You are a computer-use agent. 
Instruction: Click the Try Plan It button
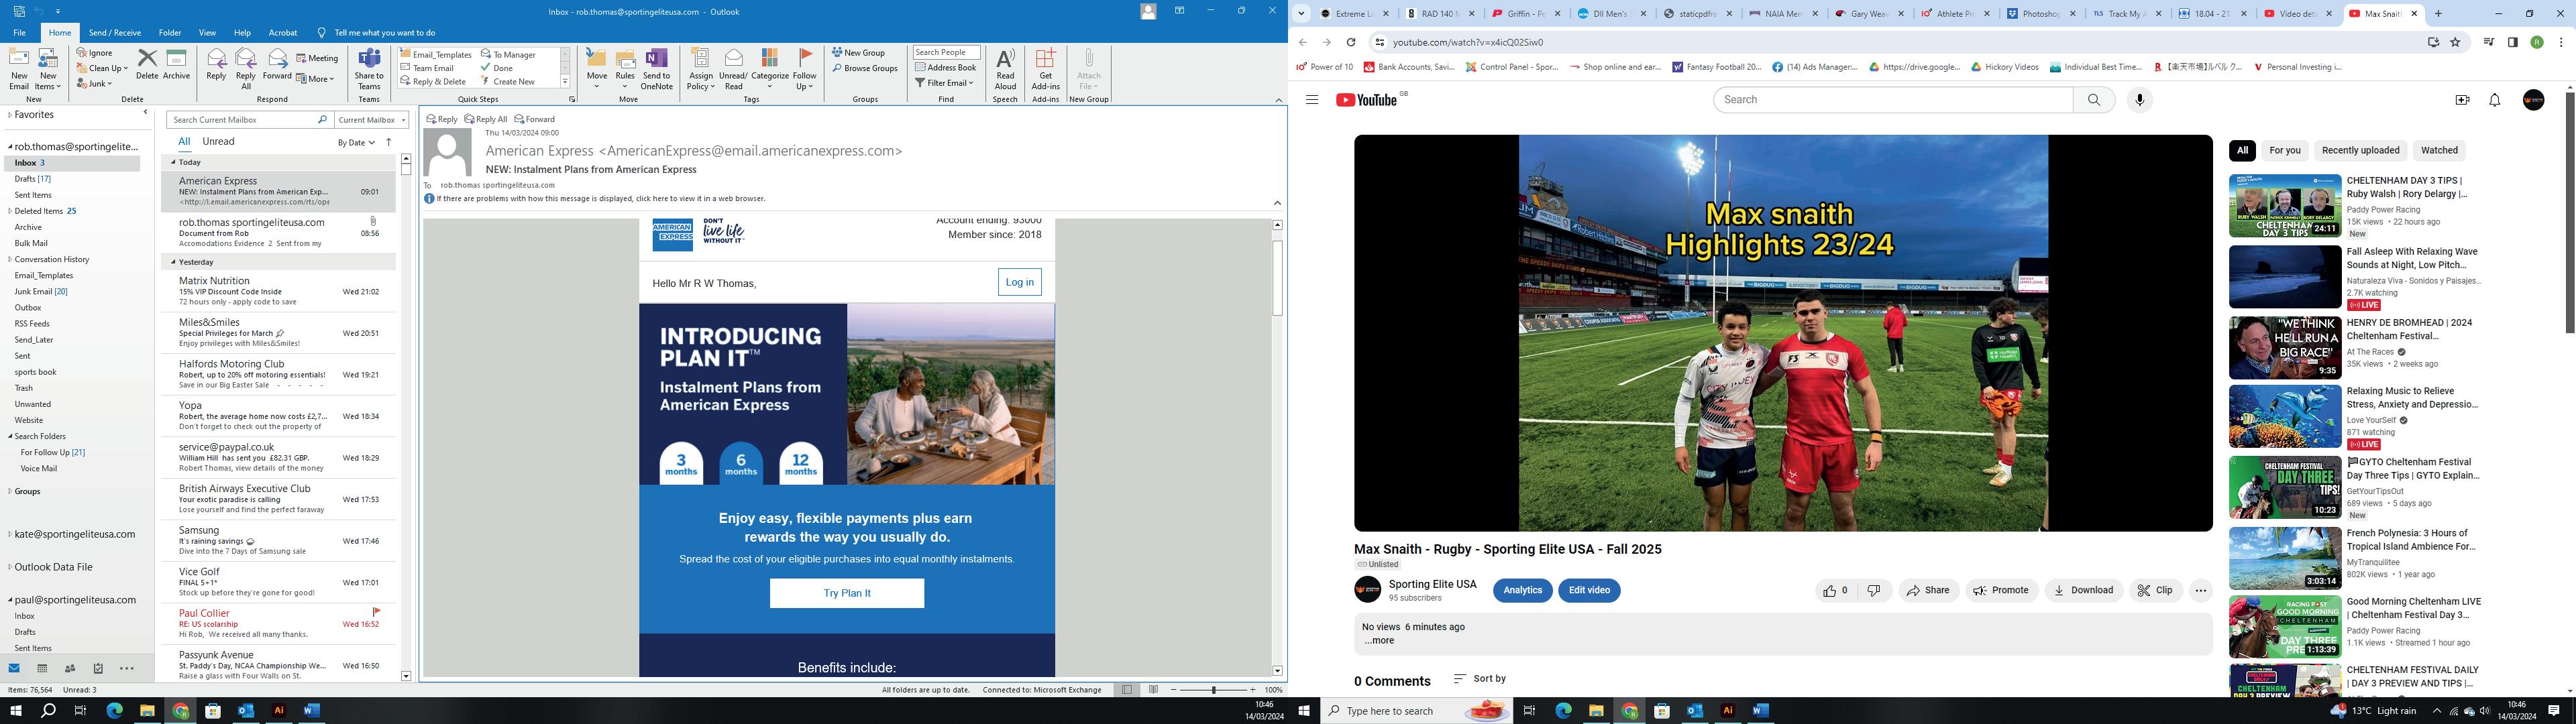click(x=846, y=593)
